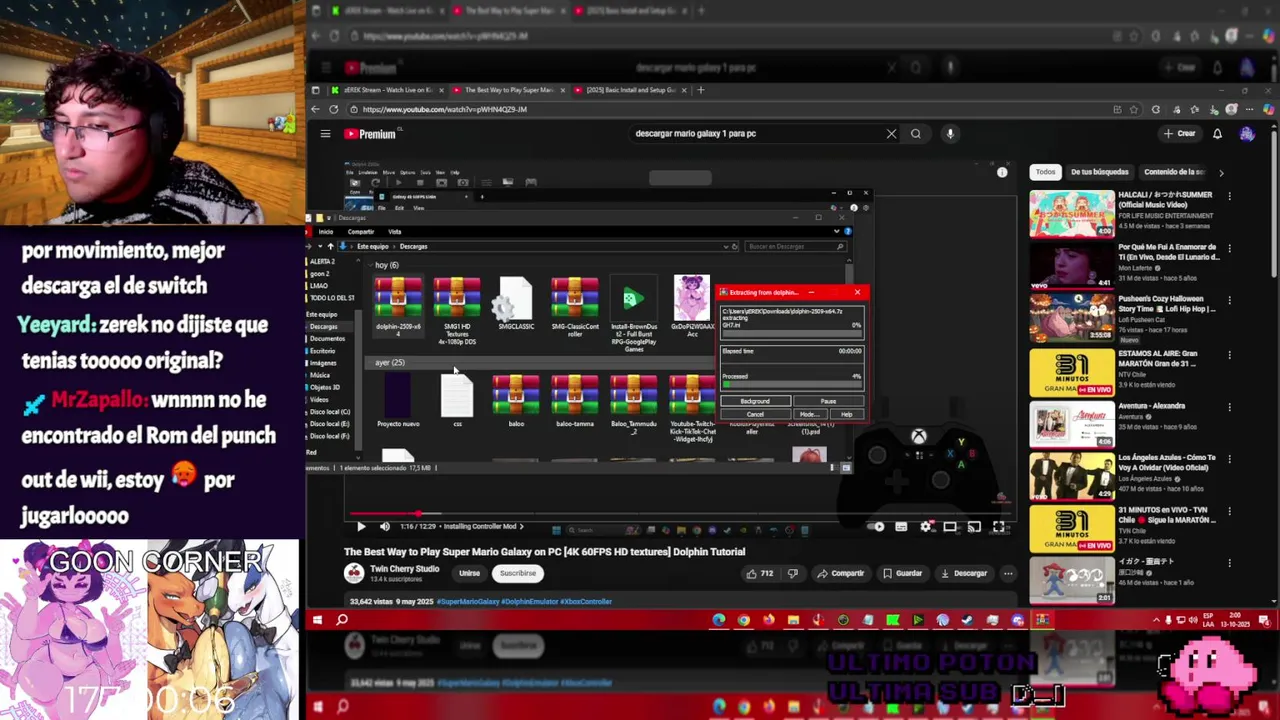Open options menu for 'ESTAMOS AL AIRE' video
The width and height of the screenshot is (1280, 720).
pos(1230,353)
